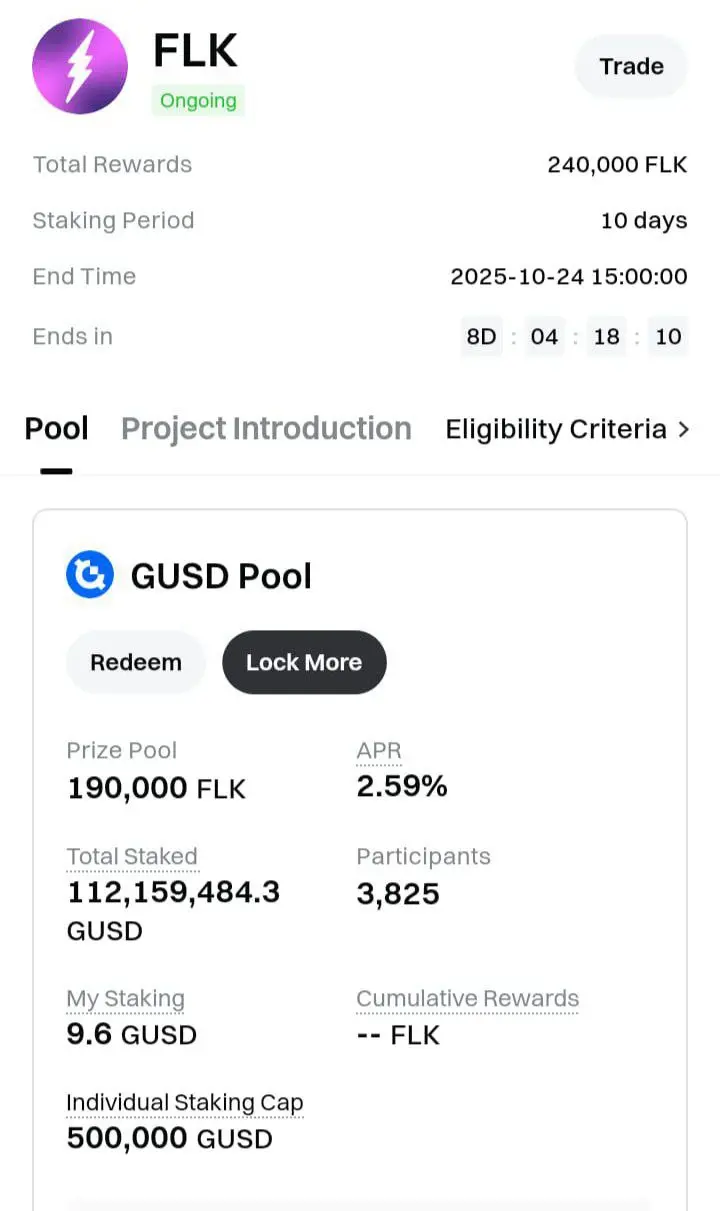Tap the Total Staked underlined label
Viewport: 720px width, 1211px height.
tap(132, 857)
